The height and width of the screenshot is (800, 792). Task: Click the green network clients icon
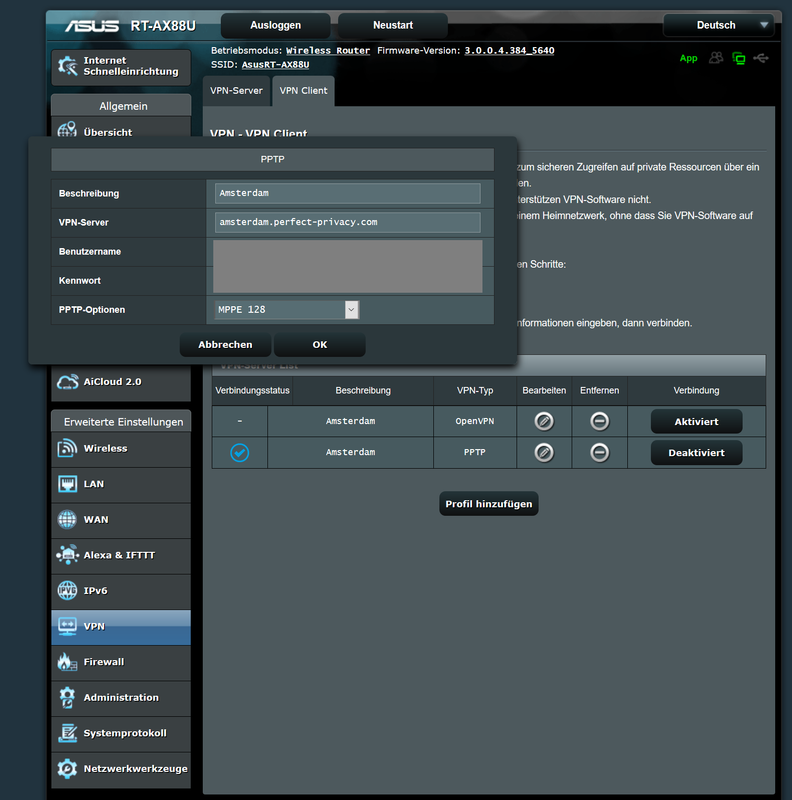coord(738,58)
